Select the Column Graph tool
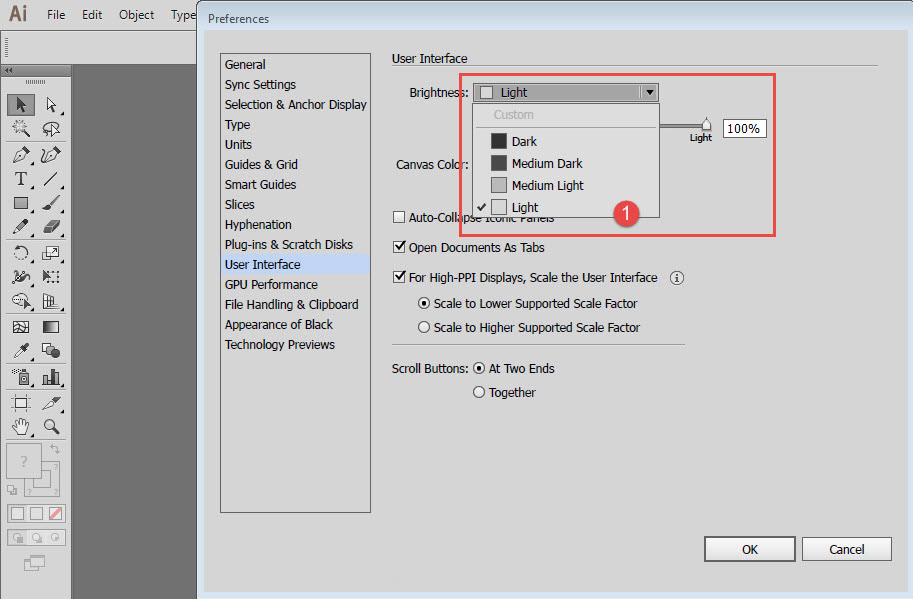The height and width of the screenshot is (599, 913). click(51, 377)
